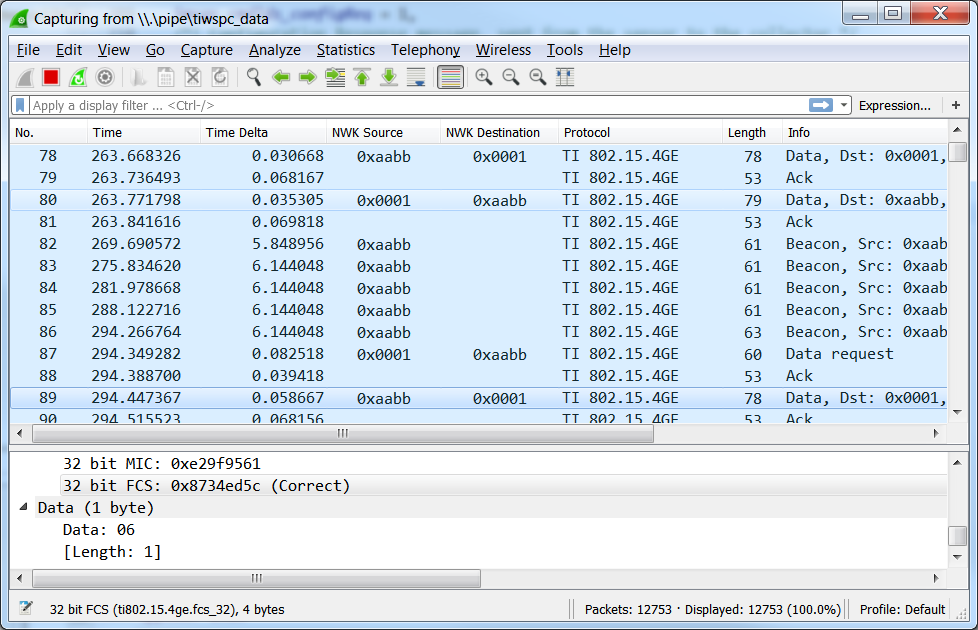This screenshot has height=630, width=978.
Task: Select packet 82 Beacon row
Action: coord(478,244)
